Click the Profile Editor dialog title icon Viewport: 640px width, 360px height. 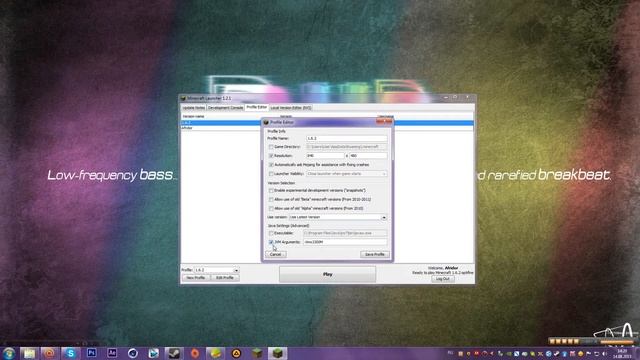coord(266,122)
